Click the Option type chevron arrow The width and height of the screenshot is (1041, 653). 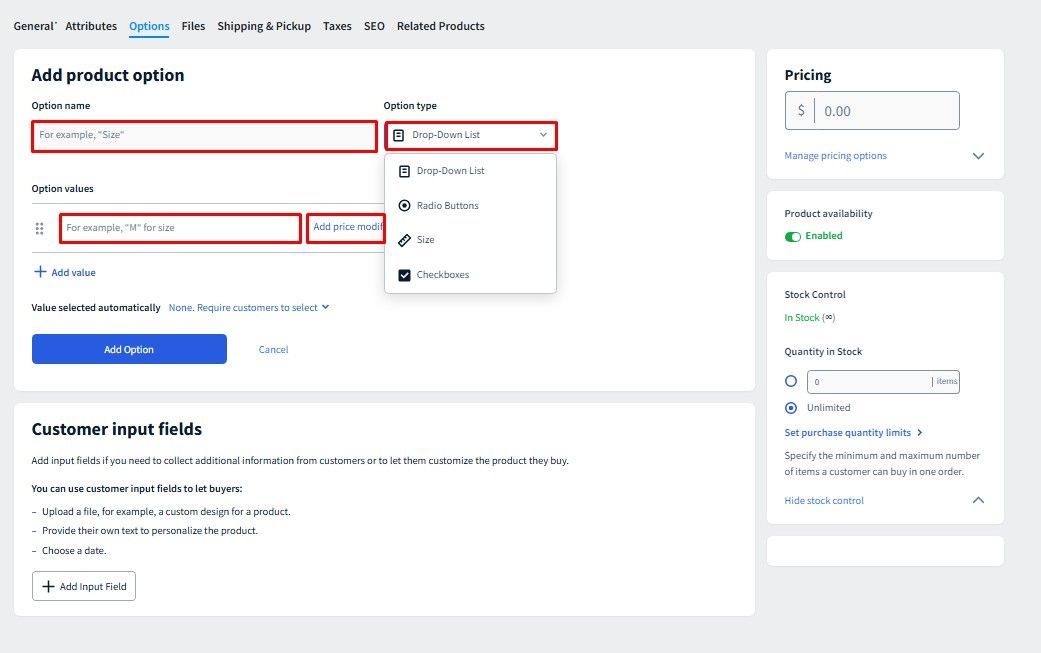tap(543, 135)
